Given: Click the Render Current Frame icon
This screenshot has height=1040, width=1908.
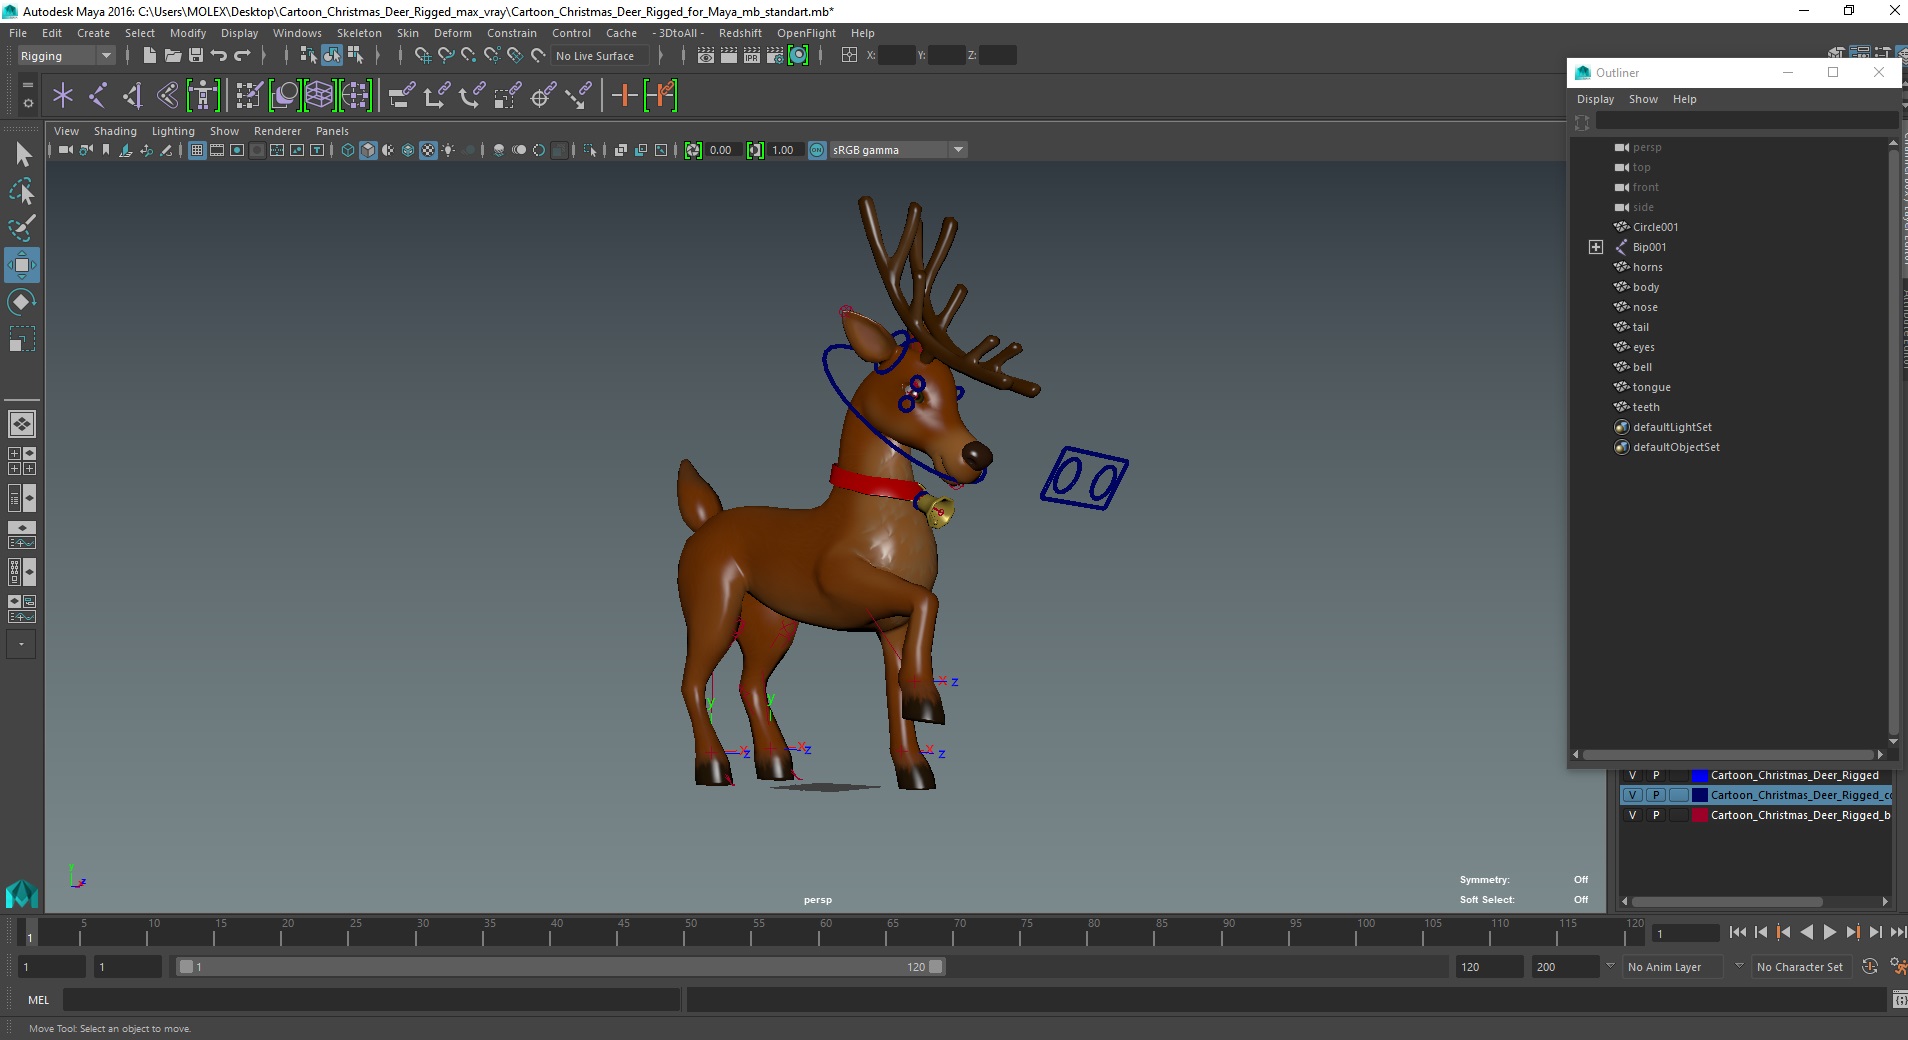Looking at the screenshot, I should click(729, 56).
